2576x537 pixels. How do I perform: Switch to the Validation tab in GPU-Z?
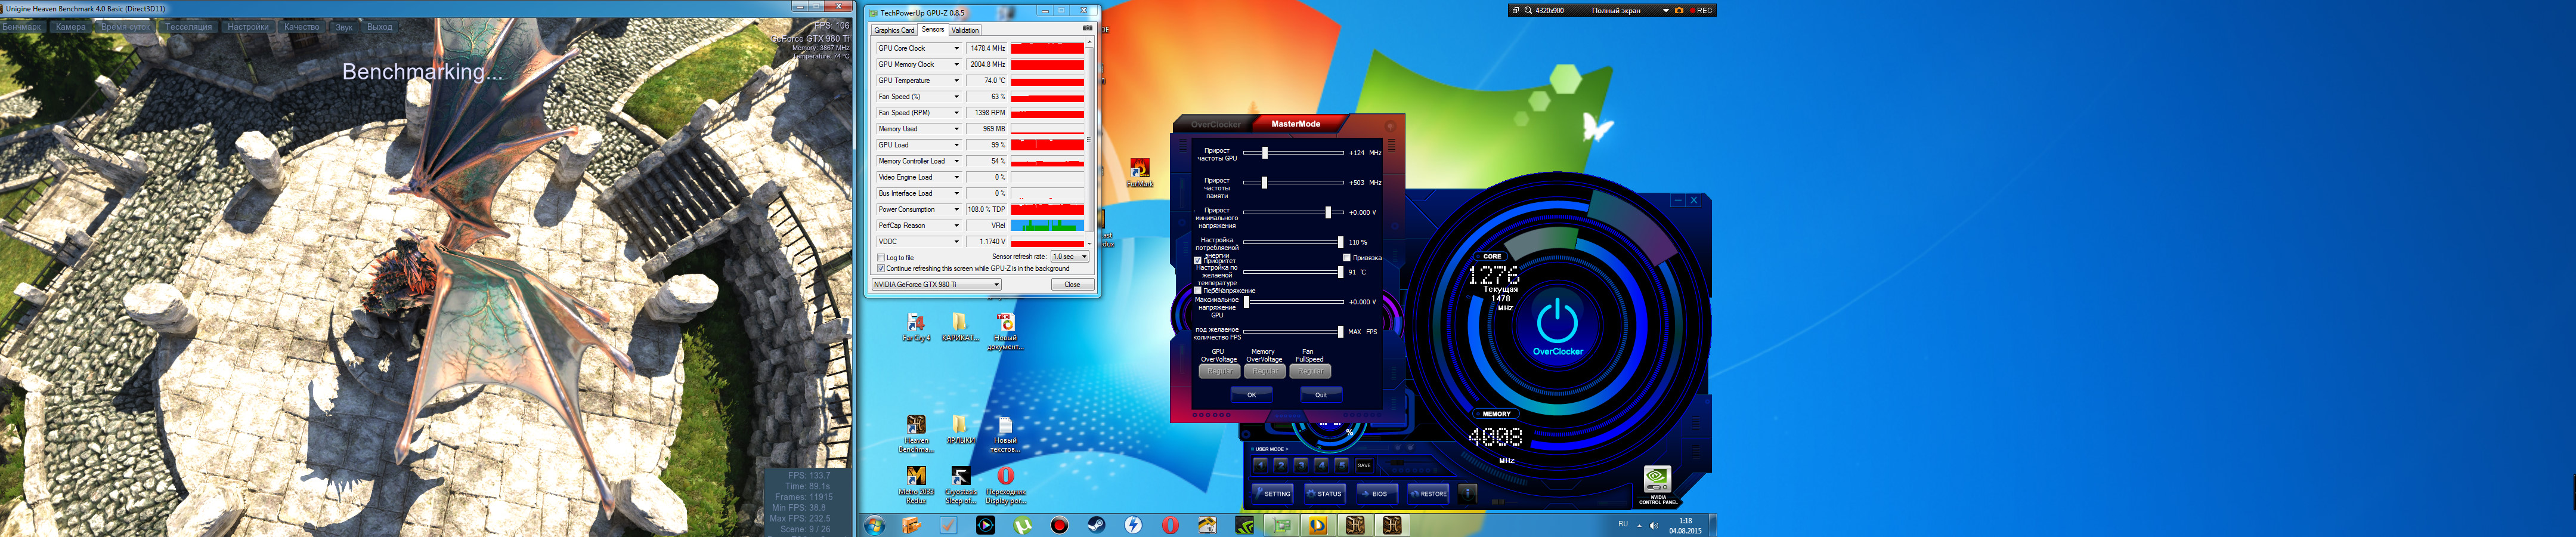click(x=965, y=30)
